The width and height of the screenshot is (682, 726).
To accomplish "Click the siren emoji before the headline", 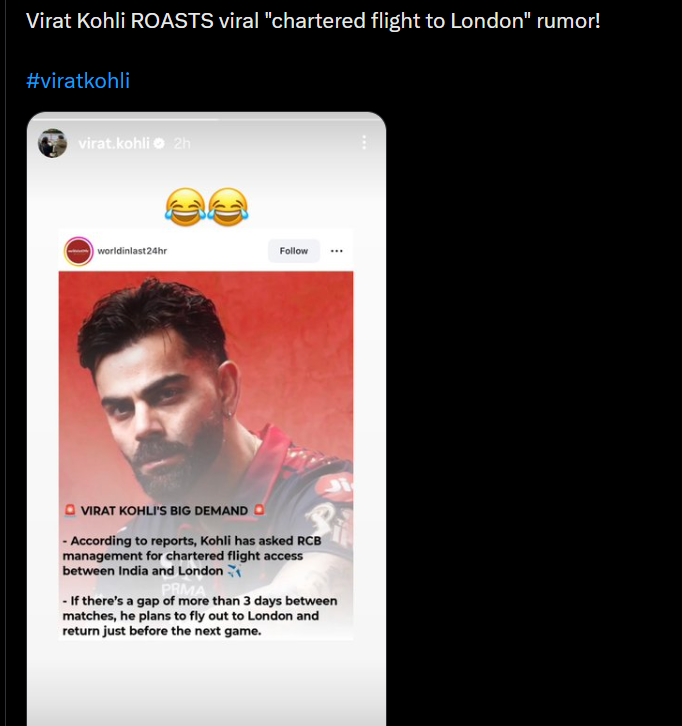I will (70, 511).
